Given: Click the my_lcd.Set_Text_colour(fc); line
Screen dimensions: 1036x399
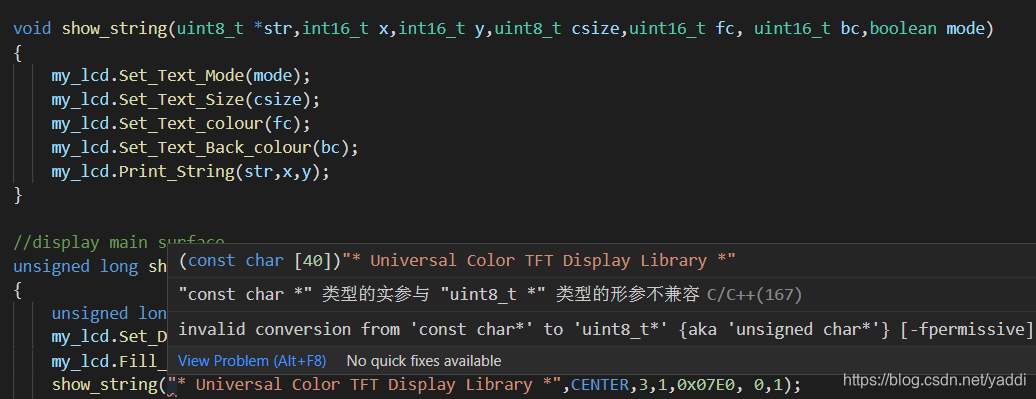Looking at the screenshot, I should (181, 124).
